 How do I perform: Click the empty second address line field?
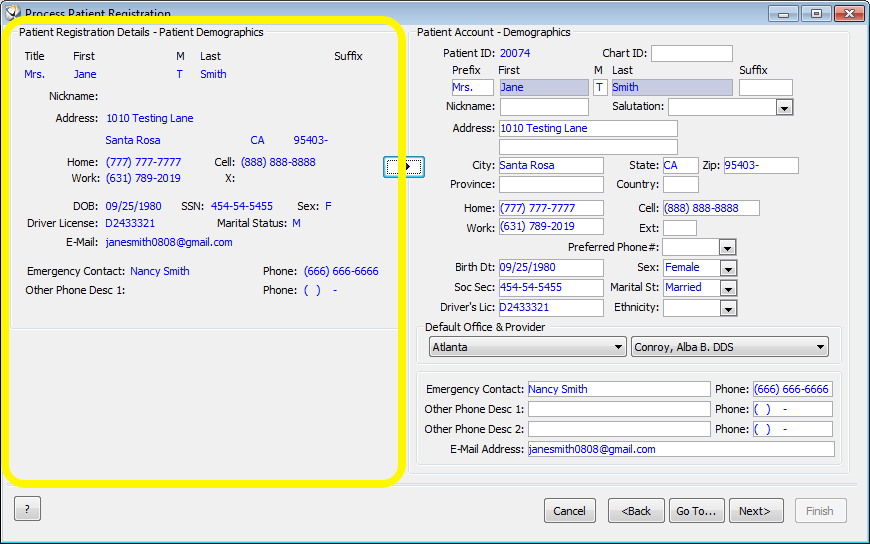pos(588,147)
